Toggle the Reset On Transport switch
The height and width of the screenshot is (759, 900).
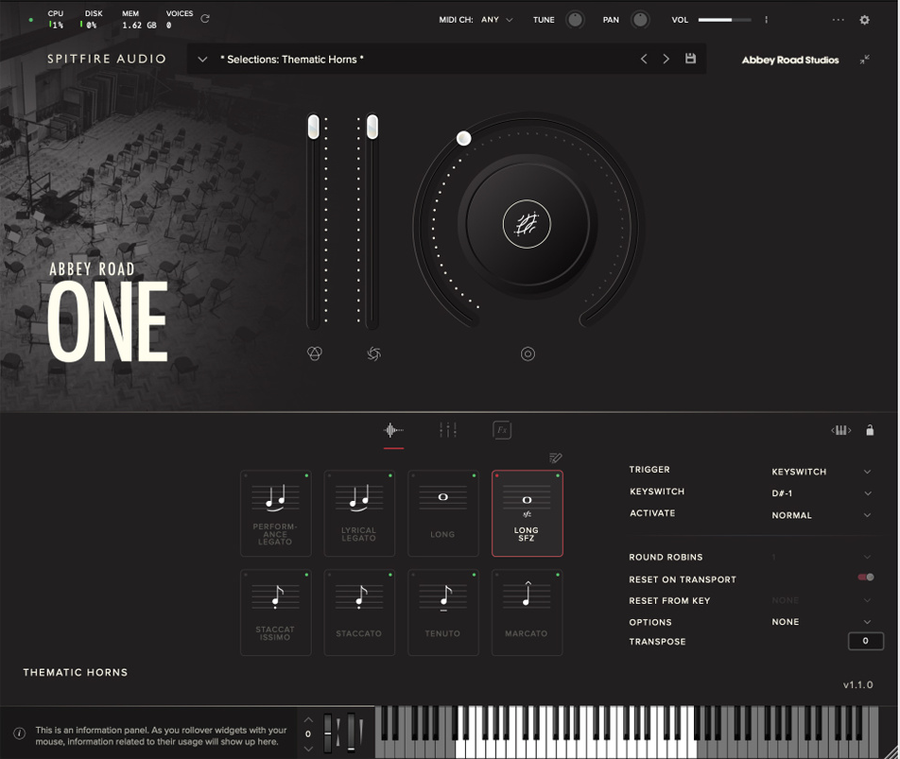pyautogui.click(x=866, y=578)
